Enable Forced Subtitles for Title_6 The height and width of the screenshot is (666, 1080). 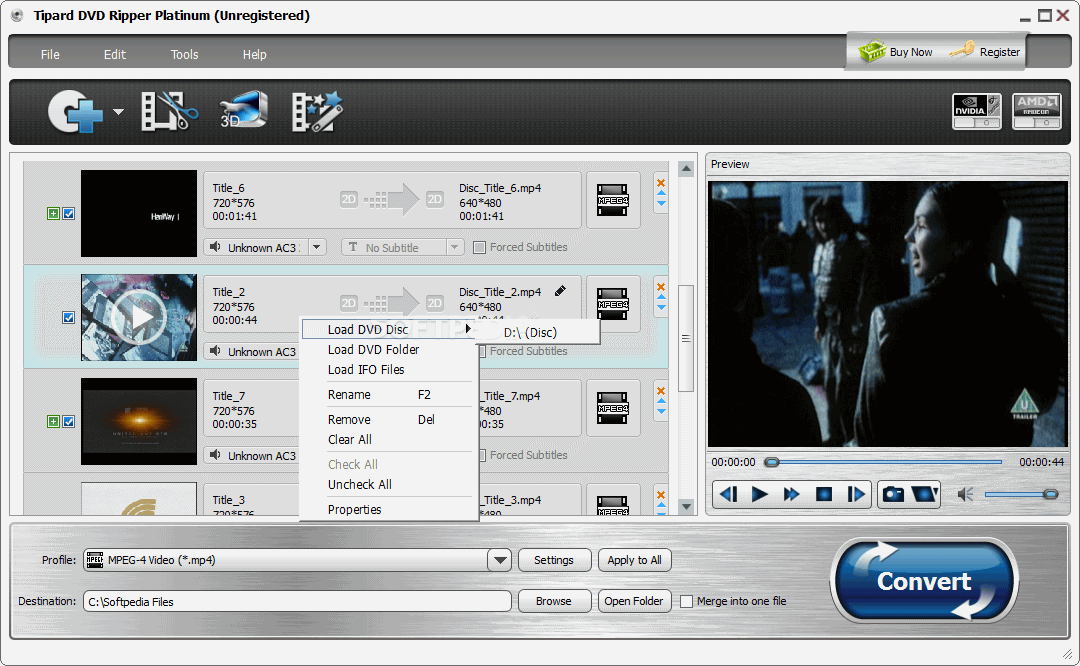tap(479, 247)
